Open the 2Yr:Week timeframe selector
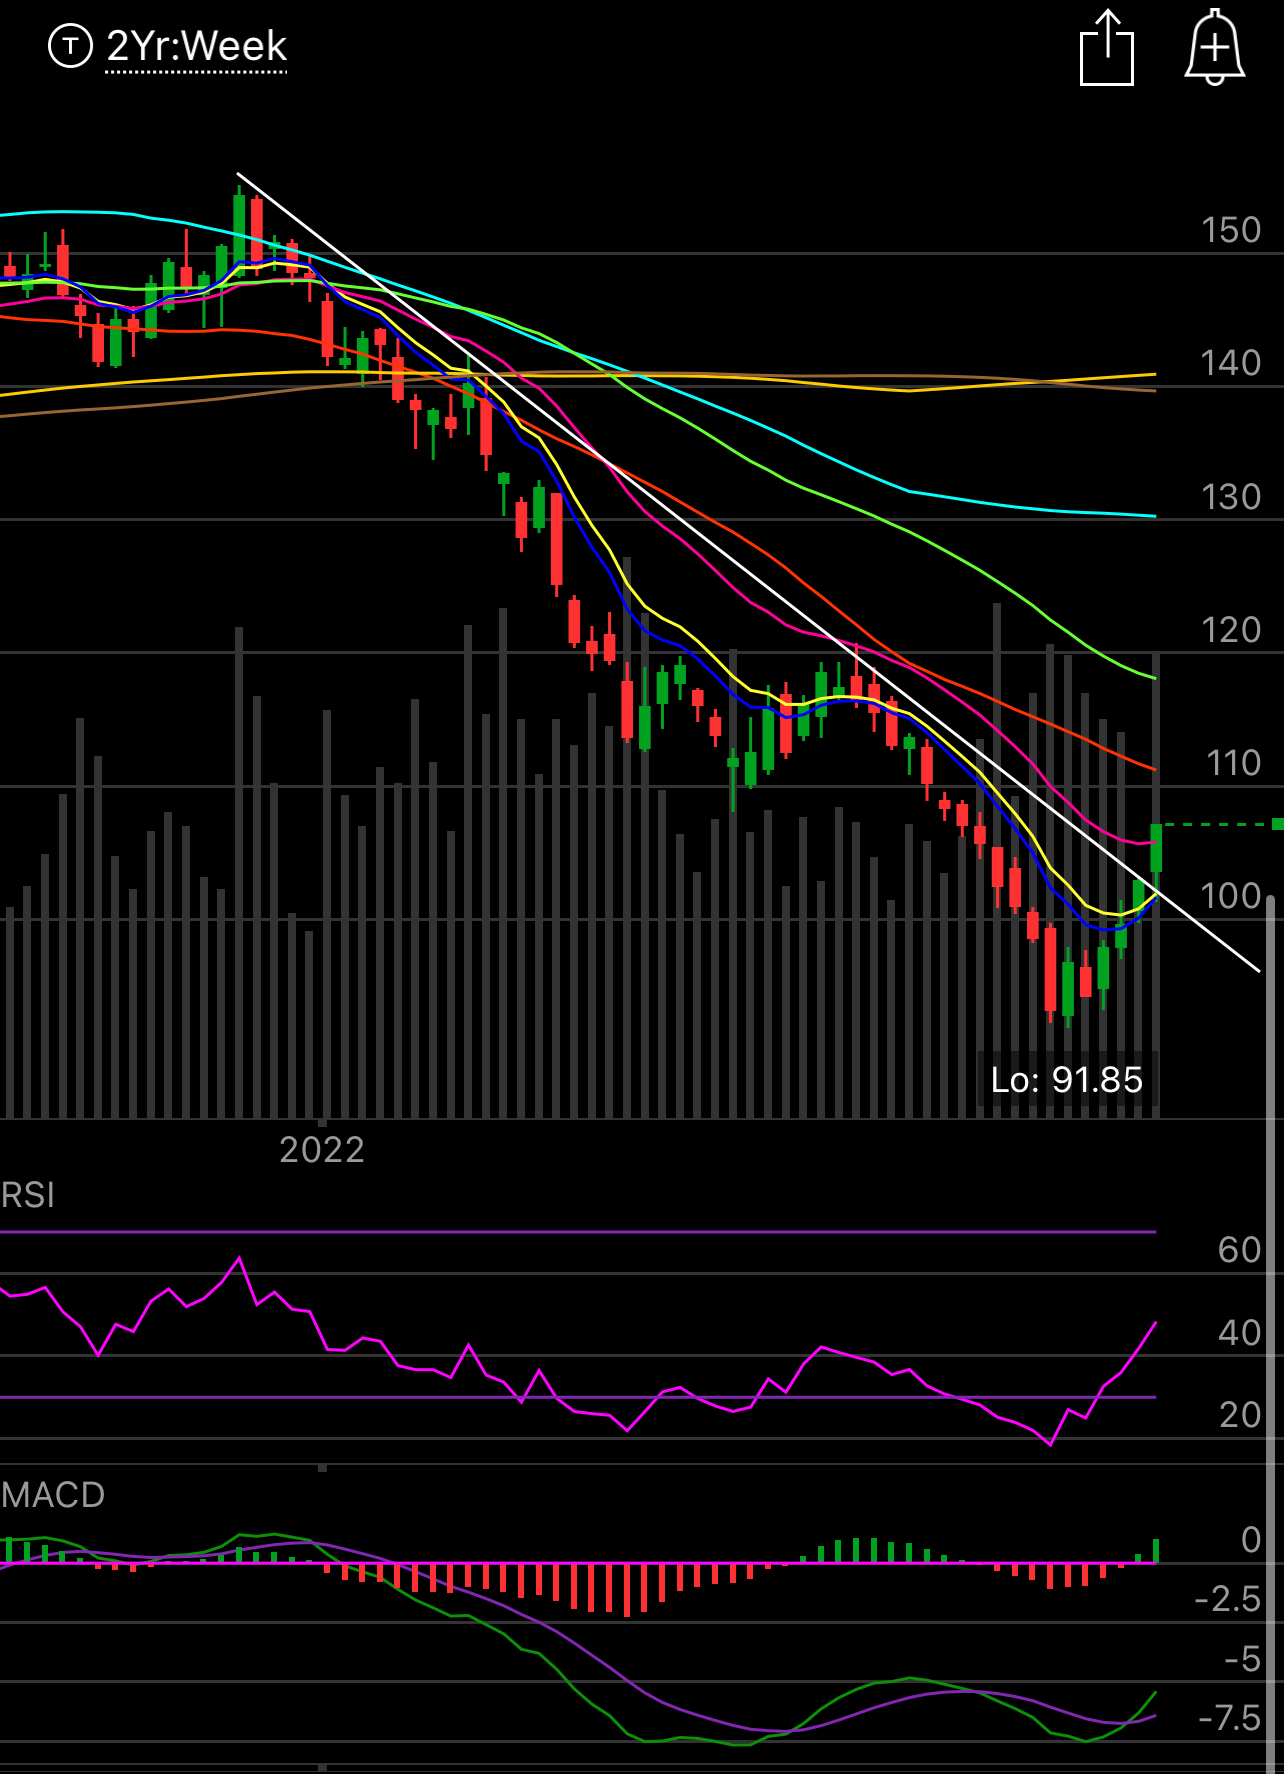Image resolution: width=1284 pixels, height=1774 pixels. (x=197, y=46)
